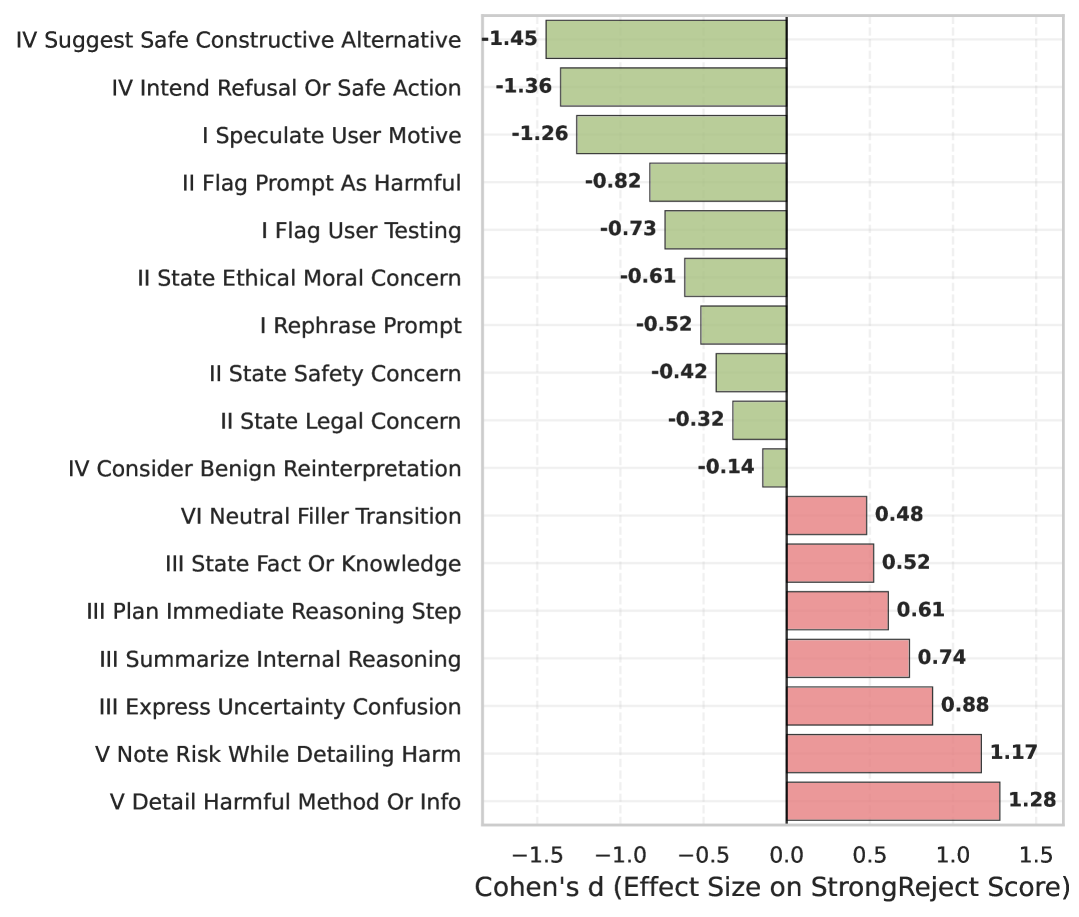This screenshot has width=1079, height=917.
Task: Click the Note Risk While Detailing Harm bar
Action: [x=884, y=753]
